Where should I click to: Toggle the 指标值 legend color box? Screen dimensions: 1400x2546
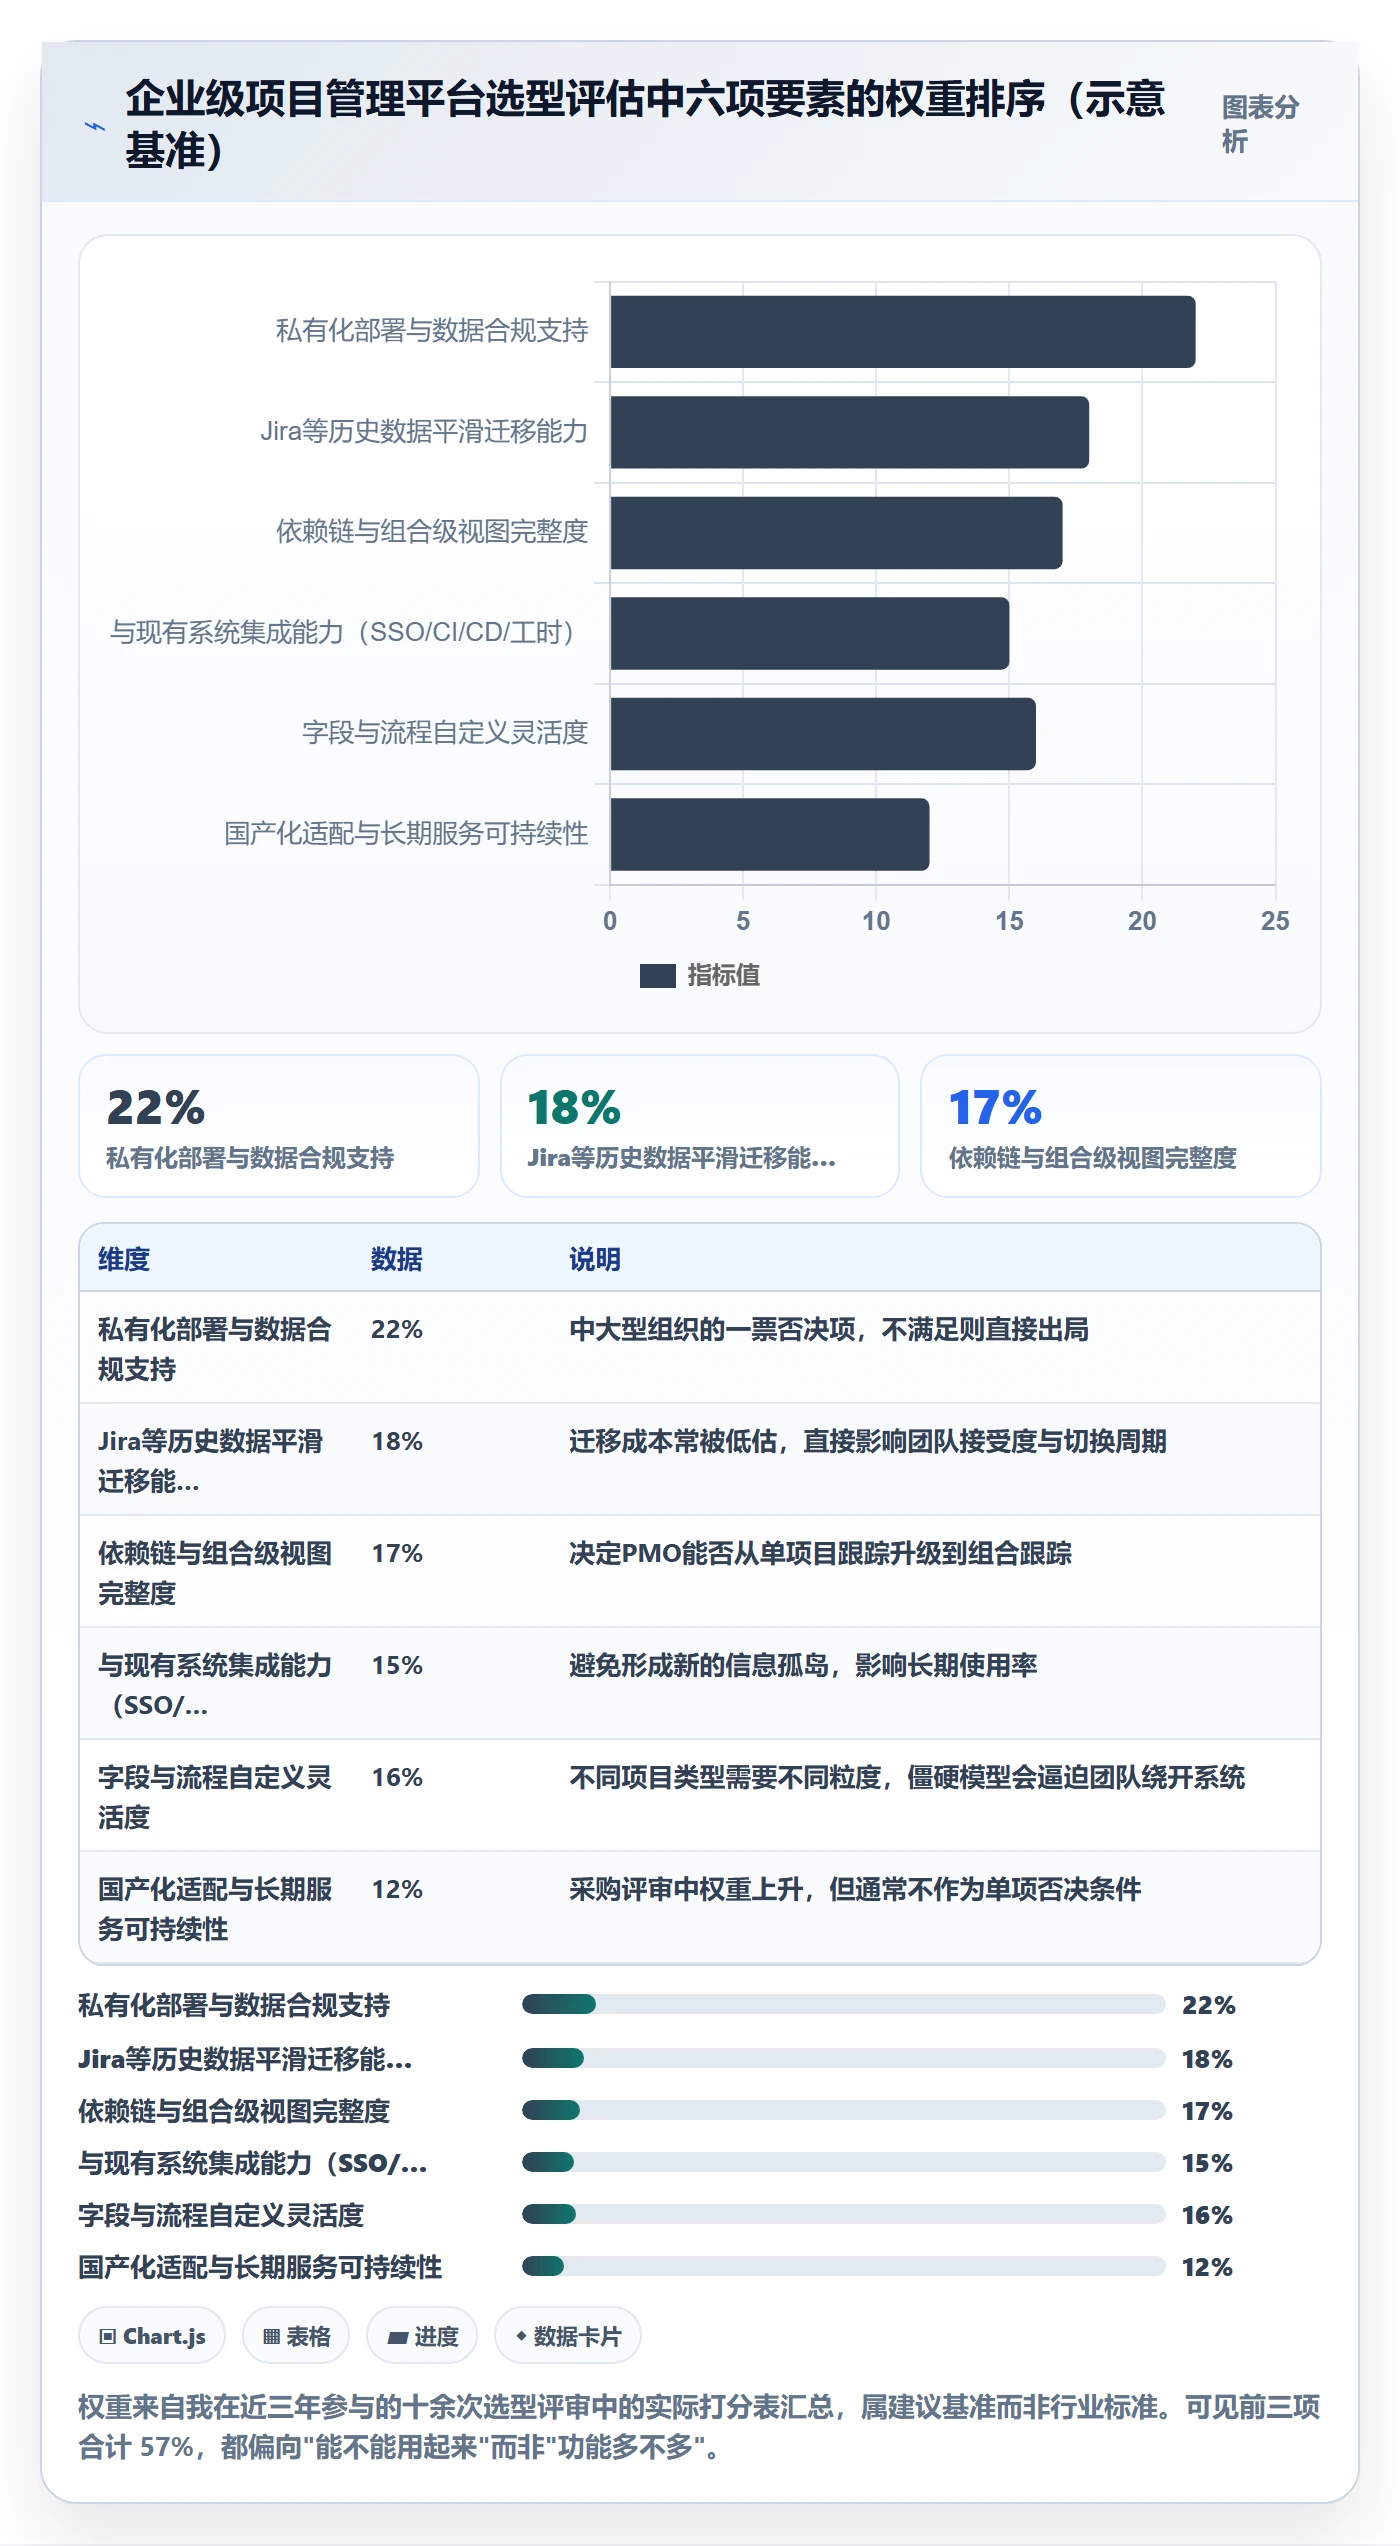657,975
